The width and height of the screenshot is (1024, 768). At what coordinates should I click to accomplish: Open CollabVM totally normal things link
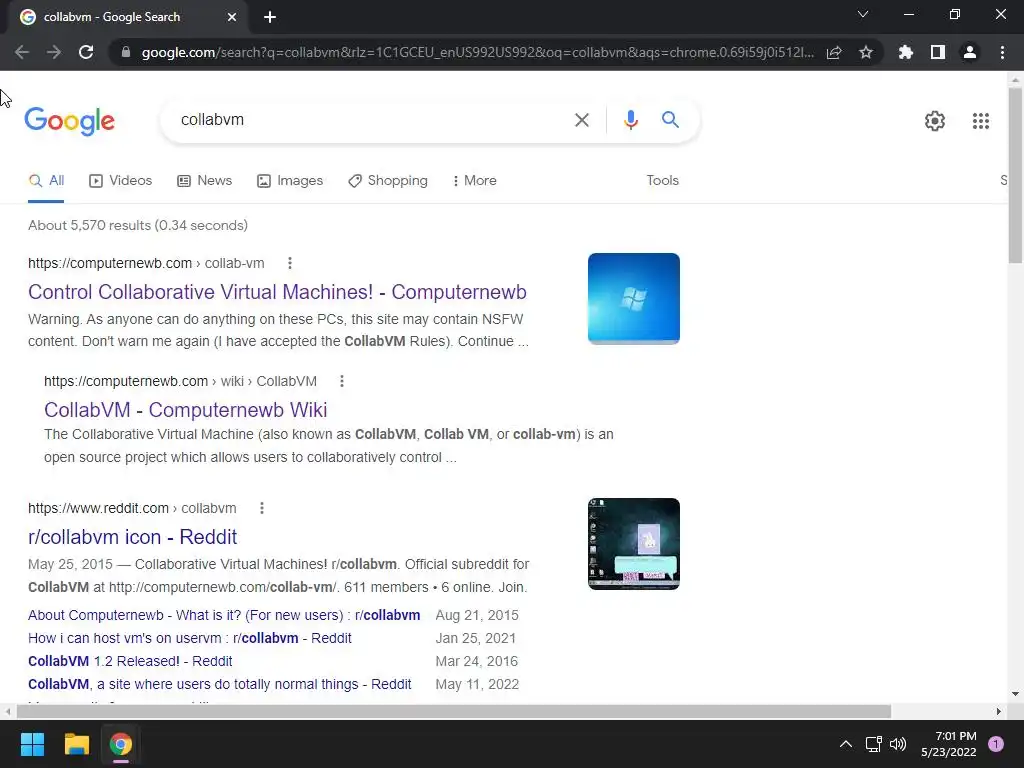pyautogui.click(x=219, y=684)
